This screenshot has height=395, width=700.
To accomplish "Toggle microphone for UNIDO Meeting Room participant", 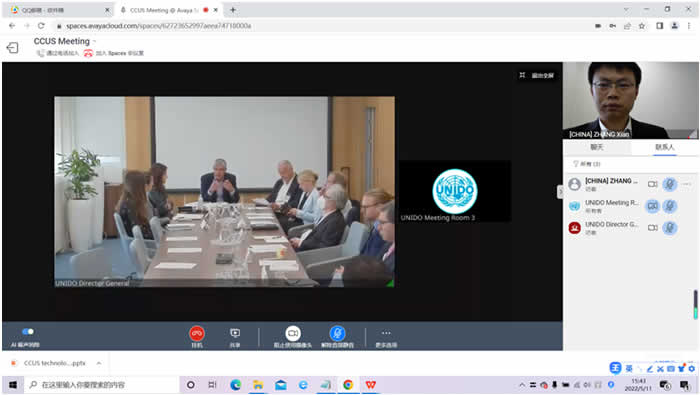I will [670, 206].
